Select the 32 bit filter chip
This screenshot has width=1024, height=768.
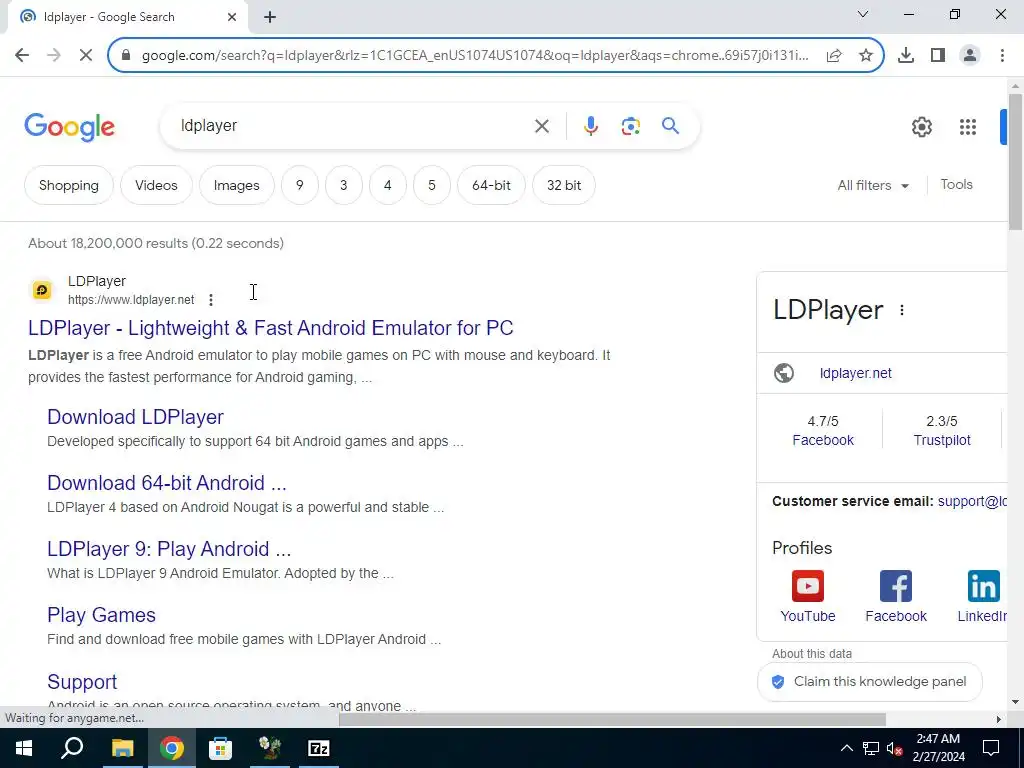pyautogui.click(x=564, y=185)
